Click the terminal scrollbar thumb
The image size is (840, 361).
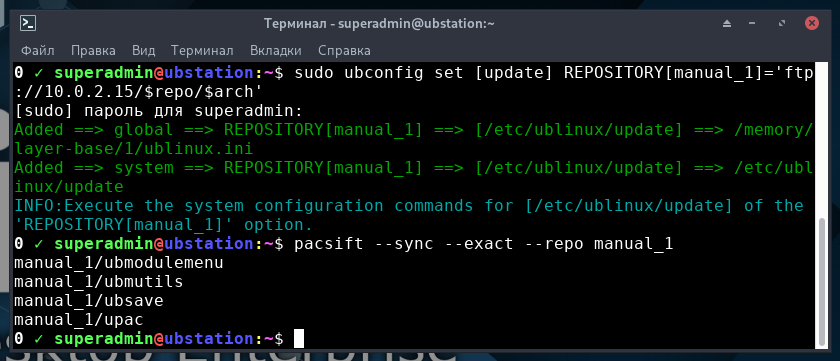tap(824, 282)
